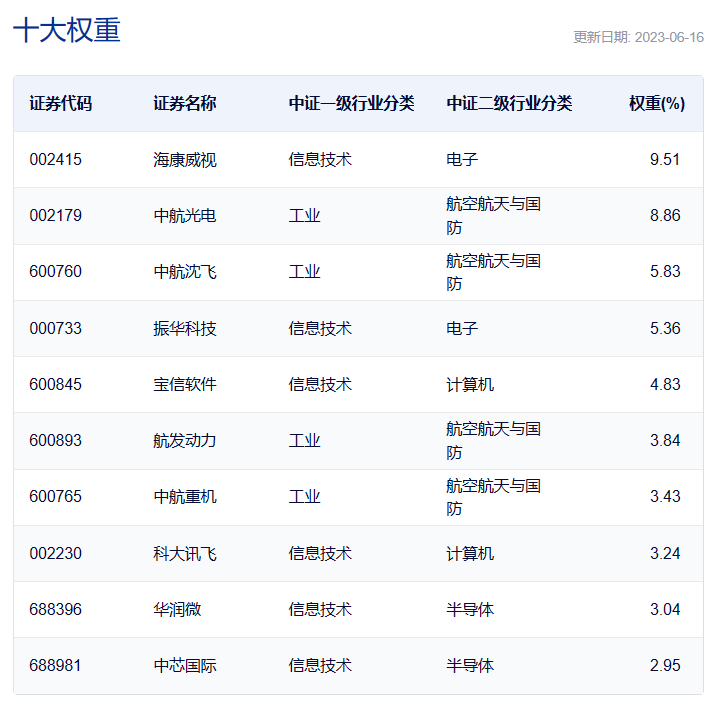The width and height of the screenshot is (724, 708).
Task: Click the 中证一级行业分类 column header
Action: click(x=351, y=103)
